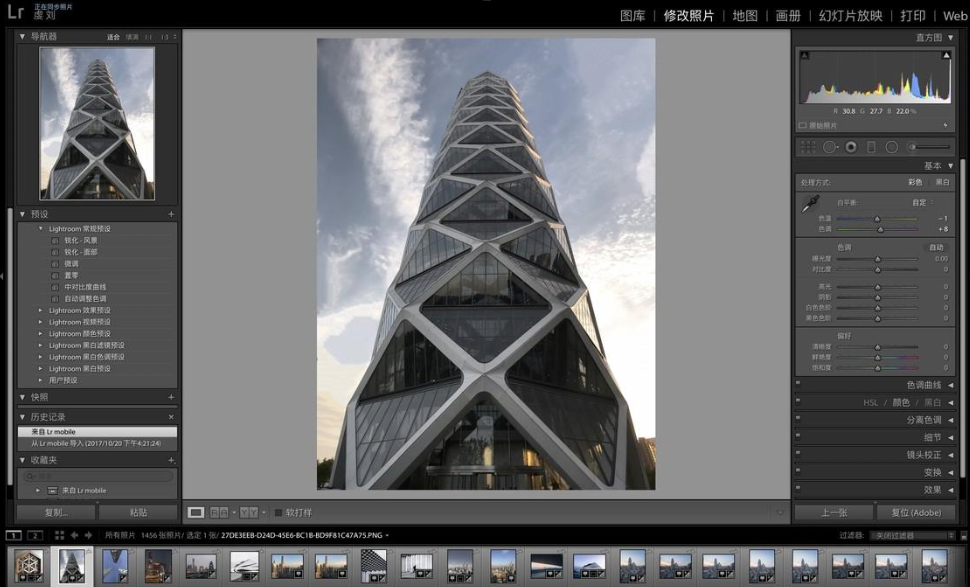This screenshot has width=970, height=587.
Task: Set treatment to 黑白 (black and white)
Action: 942,182
